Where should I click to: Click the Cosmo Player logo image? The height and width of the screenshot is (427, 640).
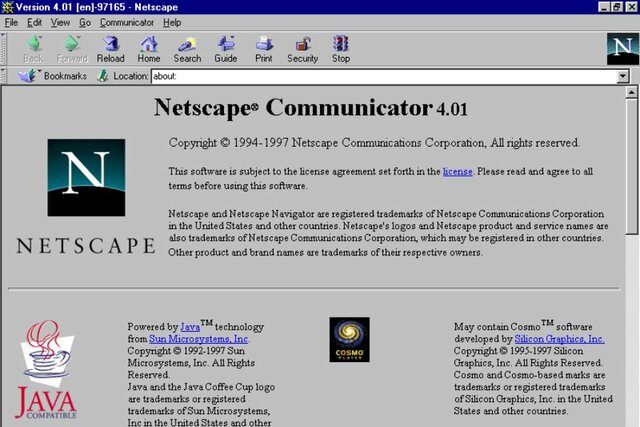(349, 340)
